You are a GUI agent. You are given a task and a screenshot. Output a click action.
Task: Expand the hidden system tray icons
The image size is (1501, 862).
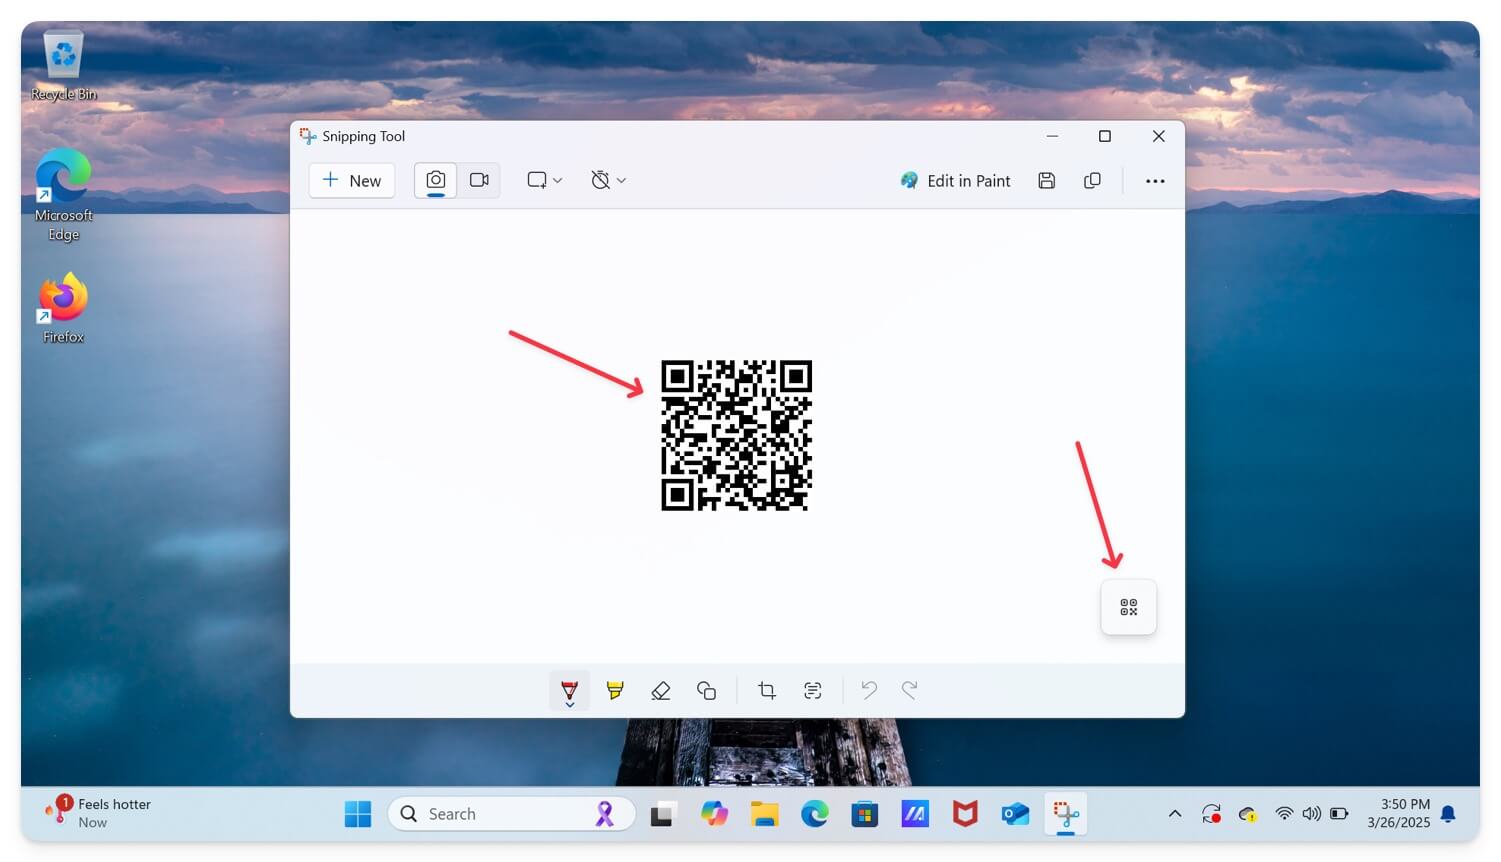tap(1175, 814)
